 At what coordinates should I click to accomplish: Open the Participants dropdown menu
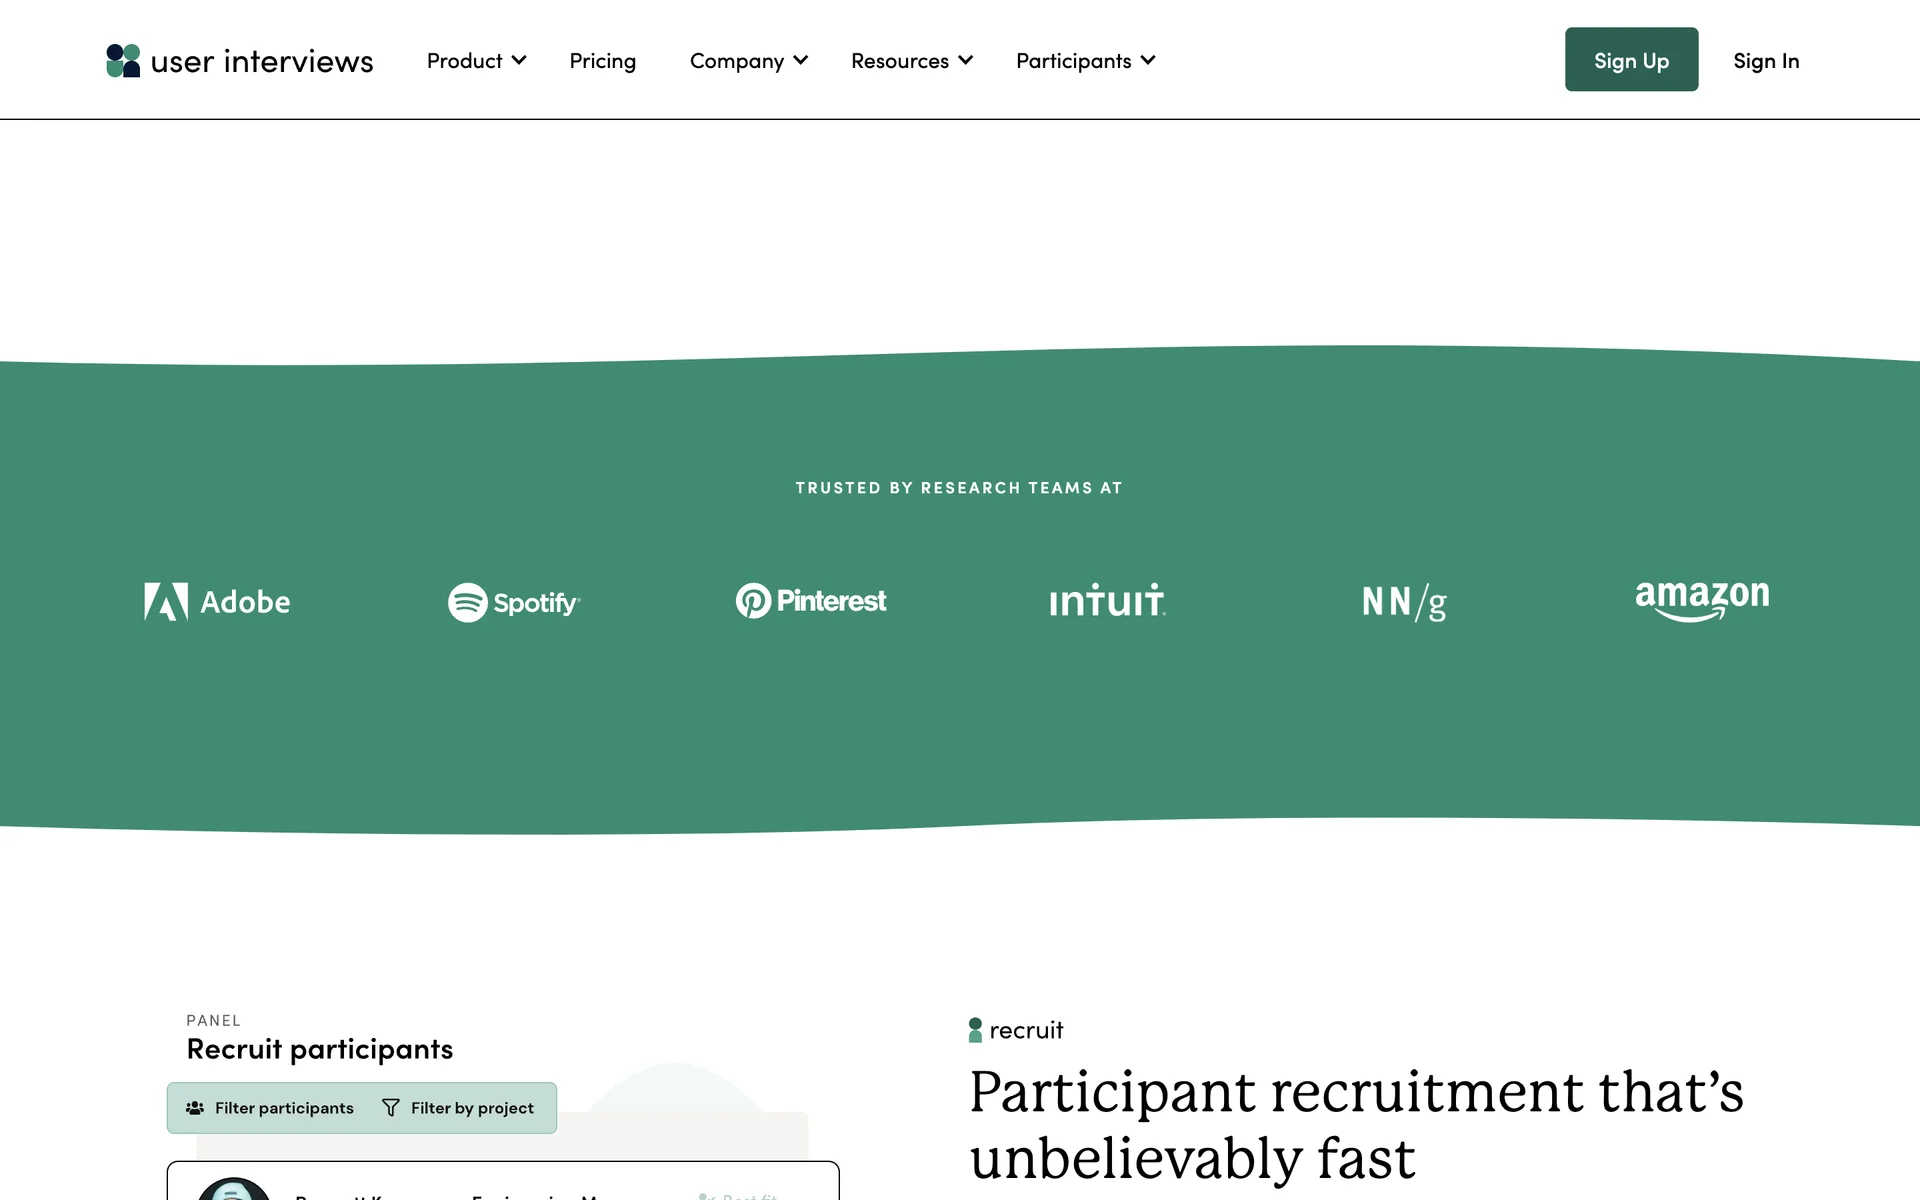point(1085,61)
